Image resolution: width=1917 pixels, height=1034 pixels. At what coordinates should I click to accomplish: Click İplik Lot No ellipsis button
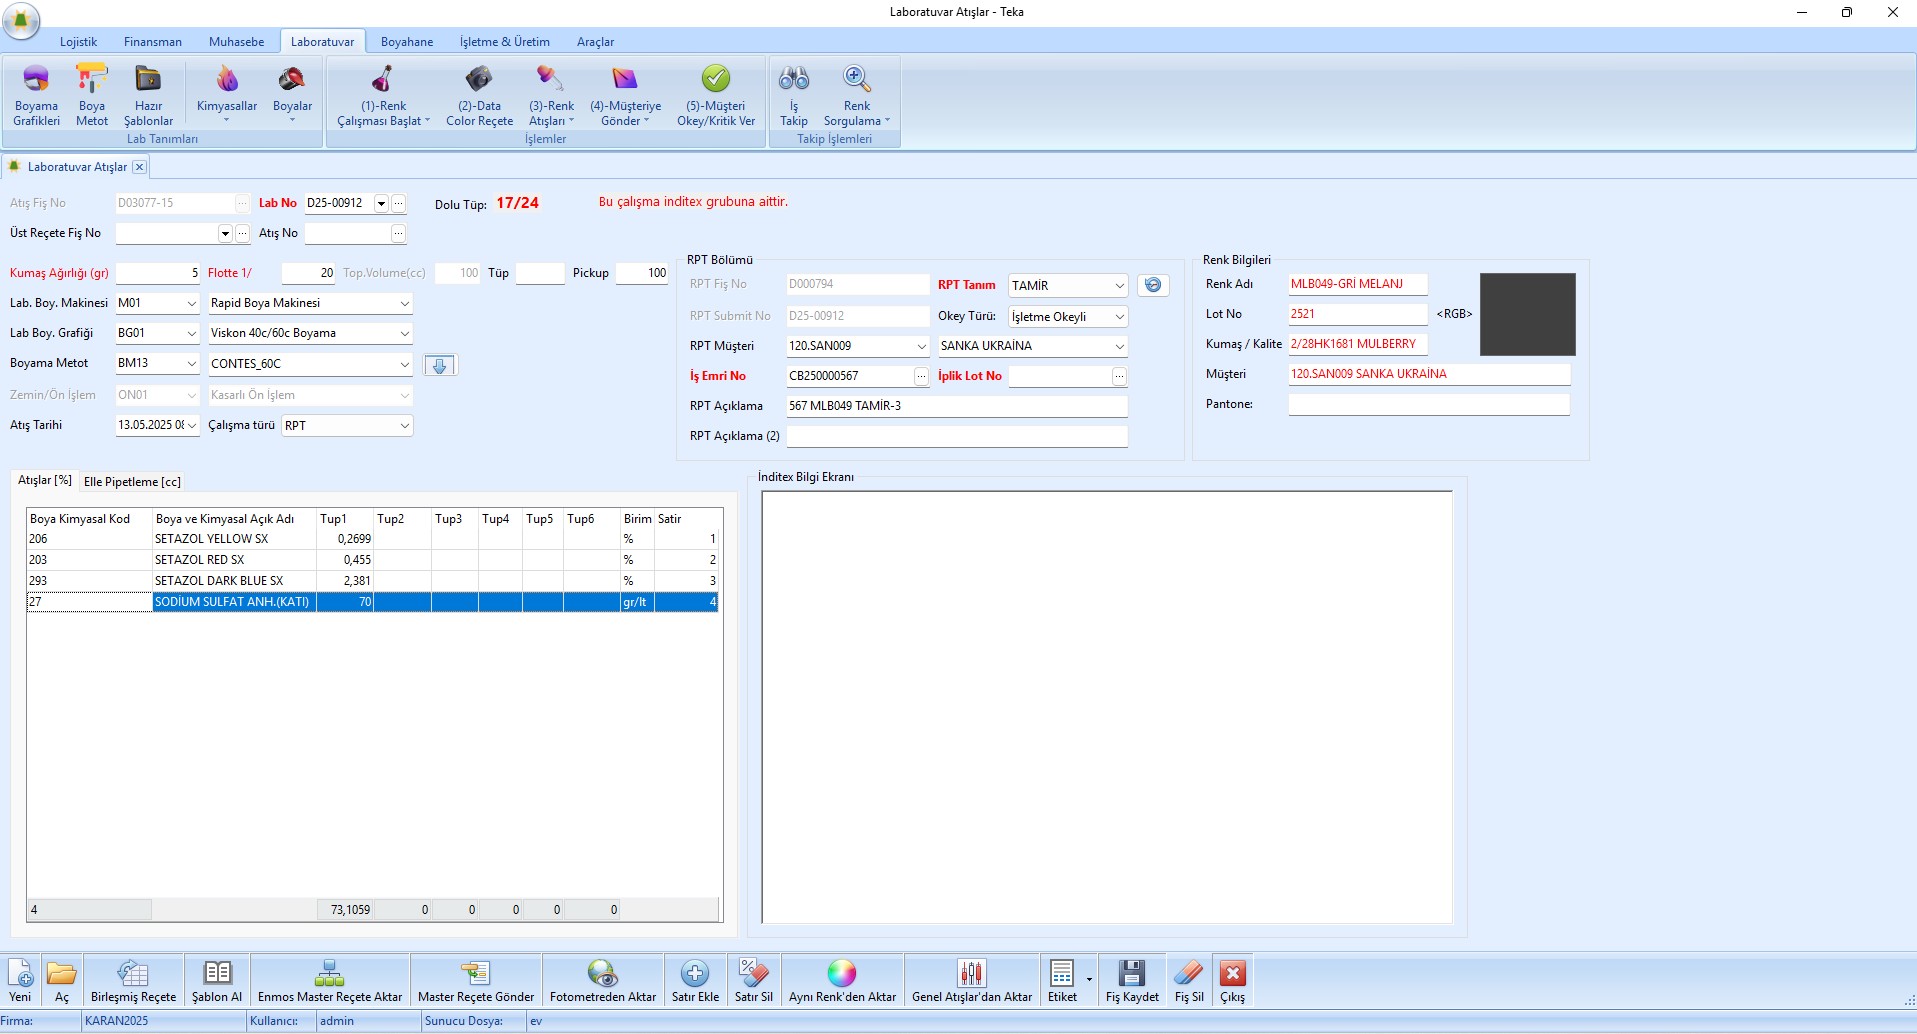(x=1120, y=376)
